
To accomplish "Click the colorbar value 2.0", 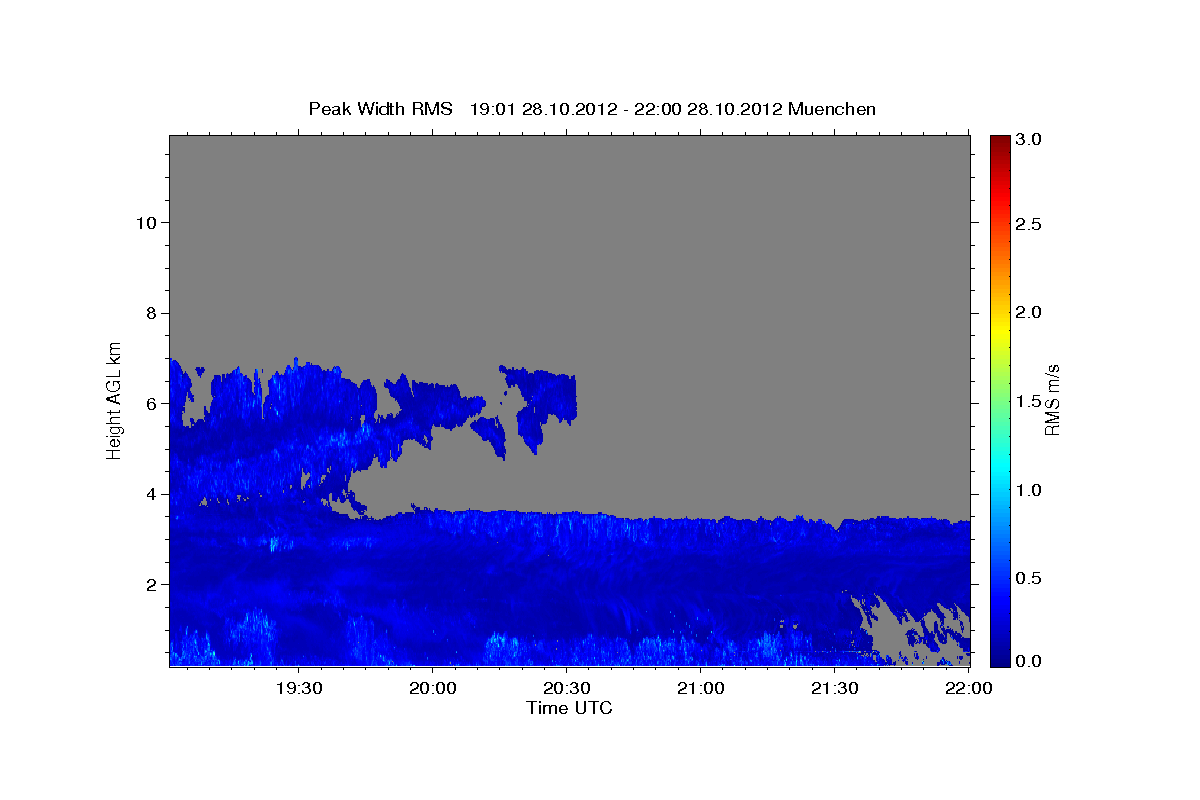I will 1029,312.
